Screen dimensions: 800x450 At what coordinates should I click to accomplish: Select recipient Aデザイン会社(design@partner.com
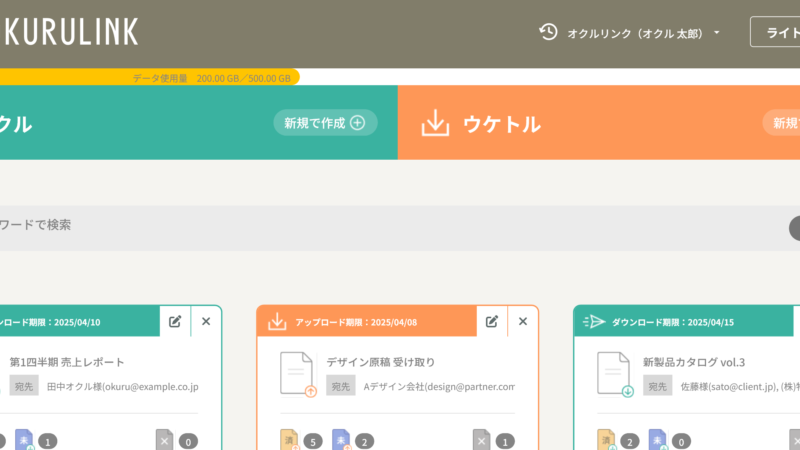click(439, 387)
